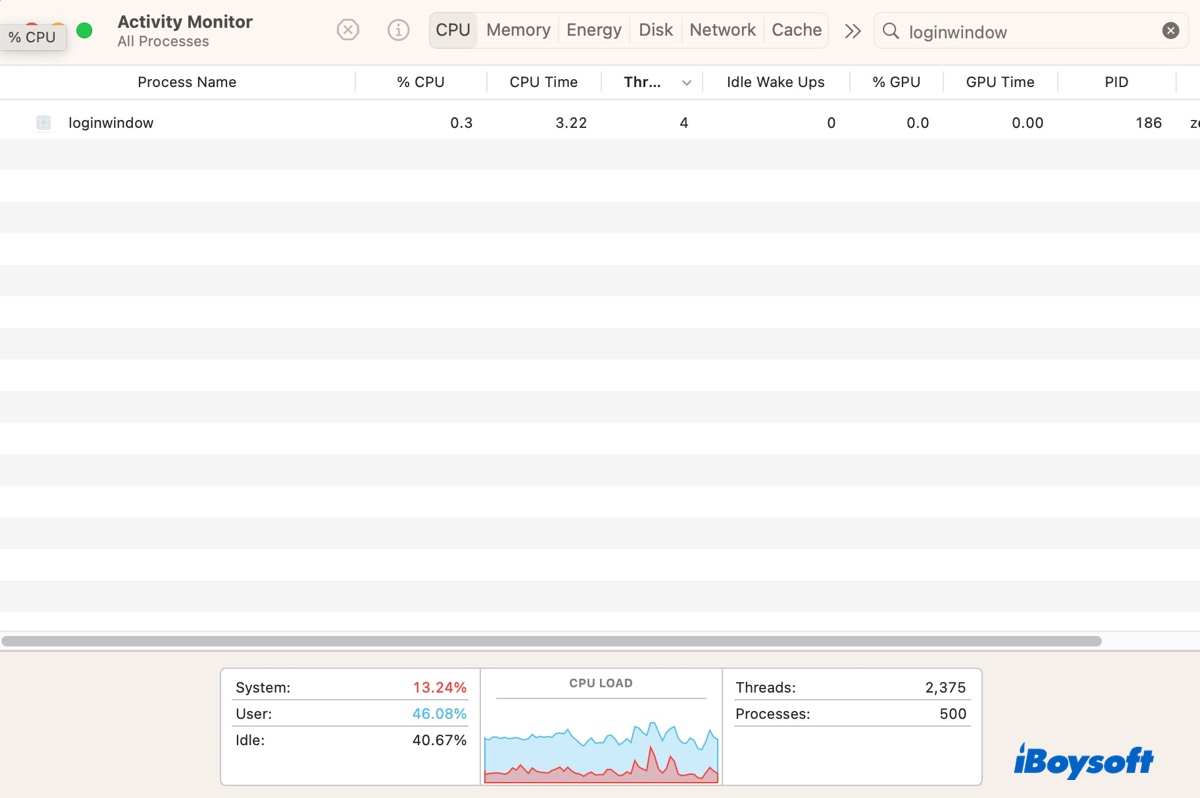The height and width of the screenshot is (798, 1200).
Task: Sort by the Process Name column header
Action: click(187, 82)
